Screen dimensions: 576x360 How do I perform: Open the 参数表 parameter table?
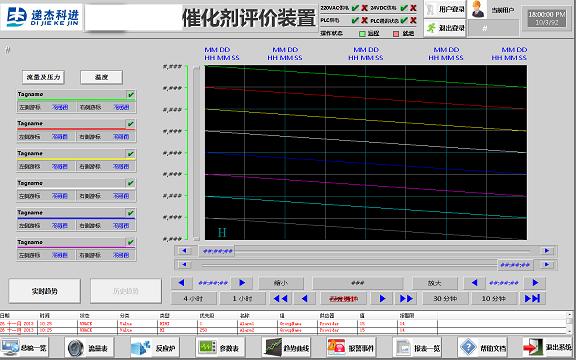point(220,347)
